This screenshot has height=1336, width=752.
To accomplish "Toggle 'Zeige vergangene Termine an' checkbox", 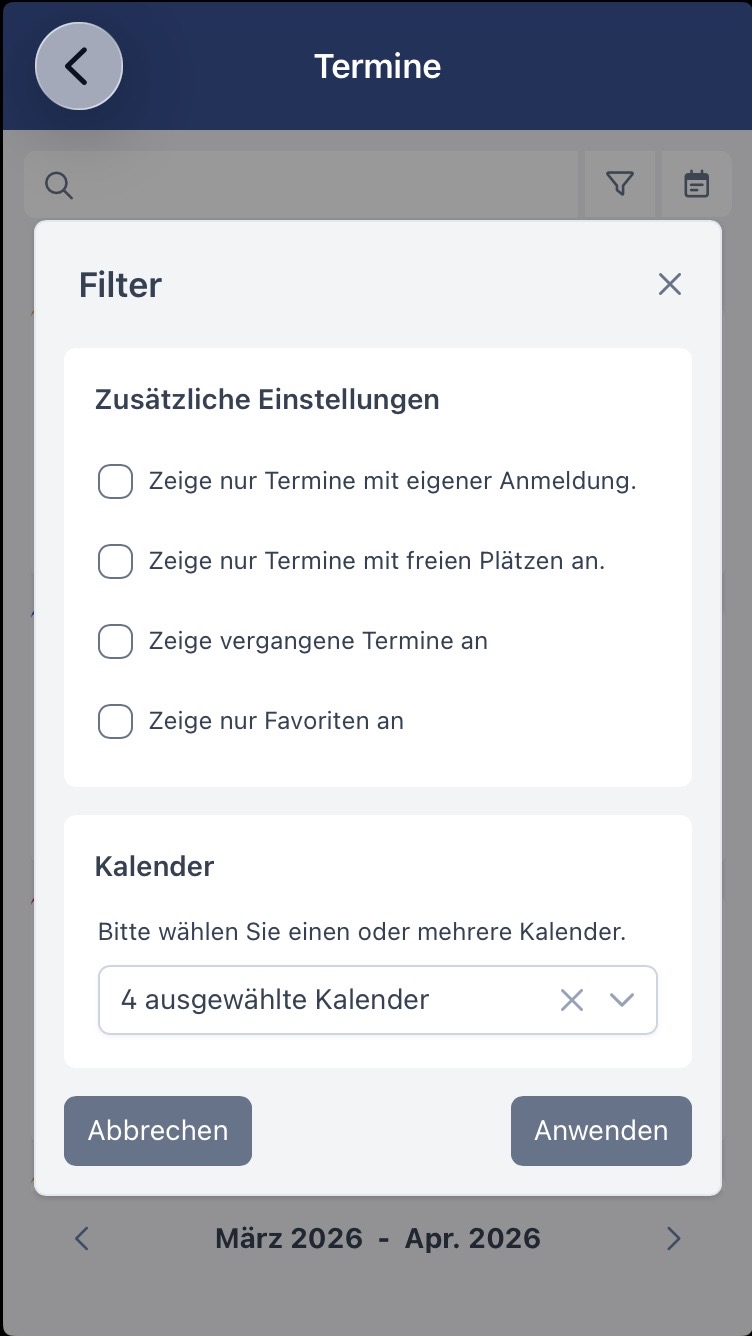I will pos(115,641).
